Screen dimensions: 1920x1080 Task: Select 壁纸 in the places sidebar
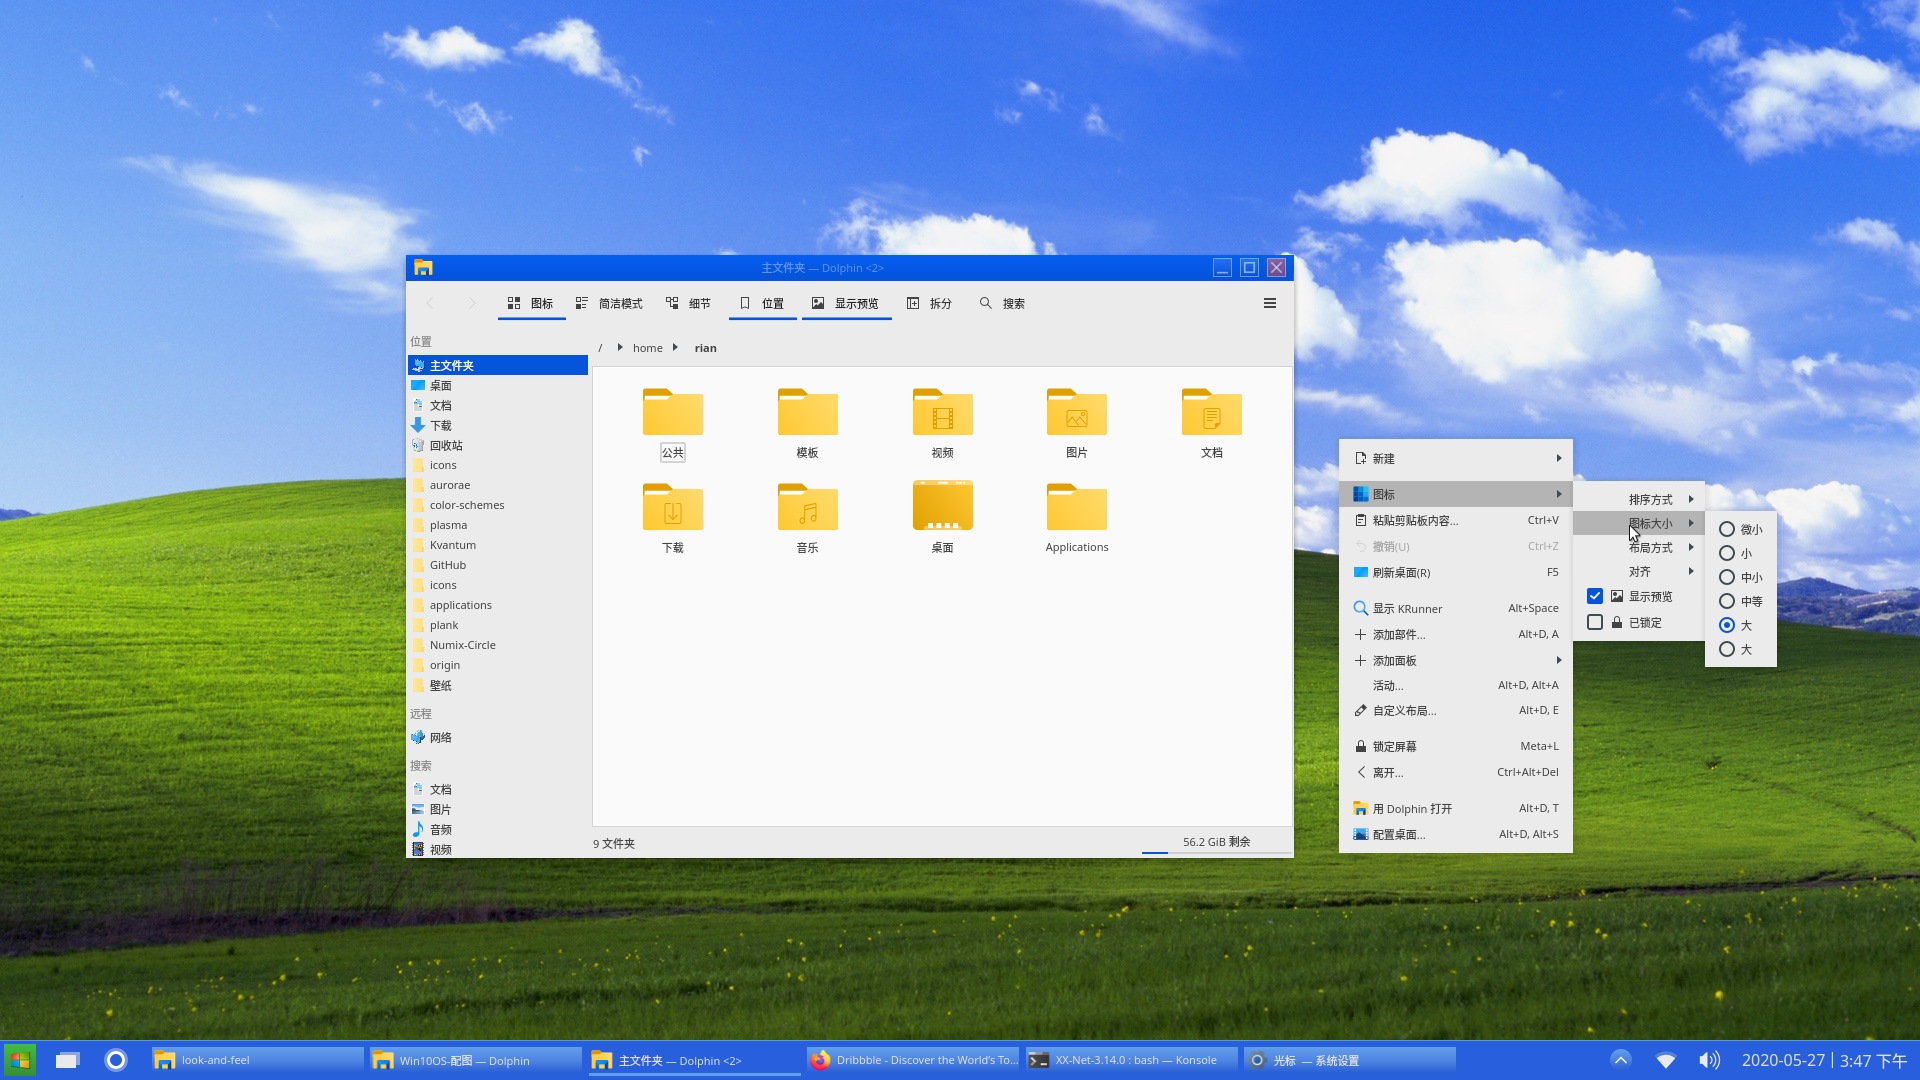click(x=498, y=685)
